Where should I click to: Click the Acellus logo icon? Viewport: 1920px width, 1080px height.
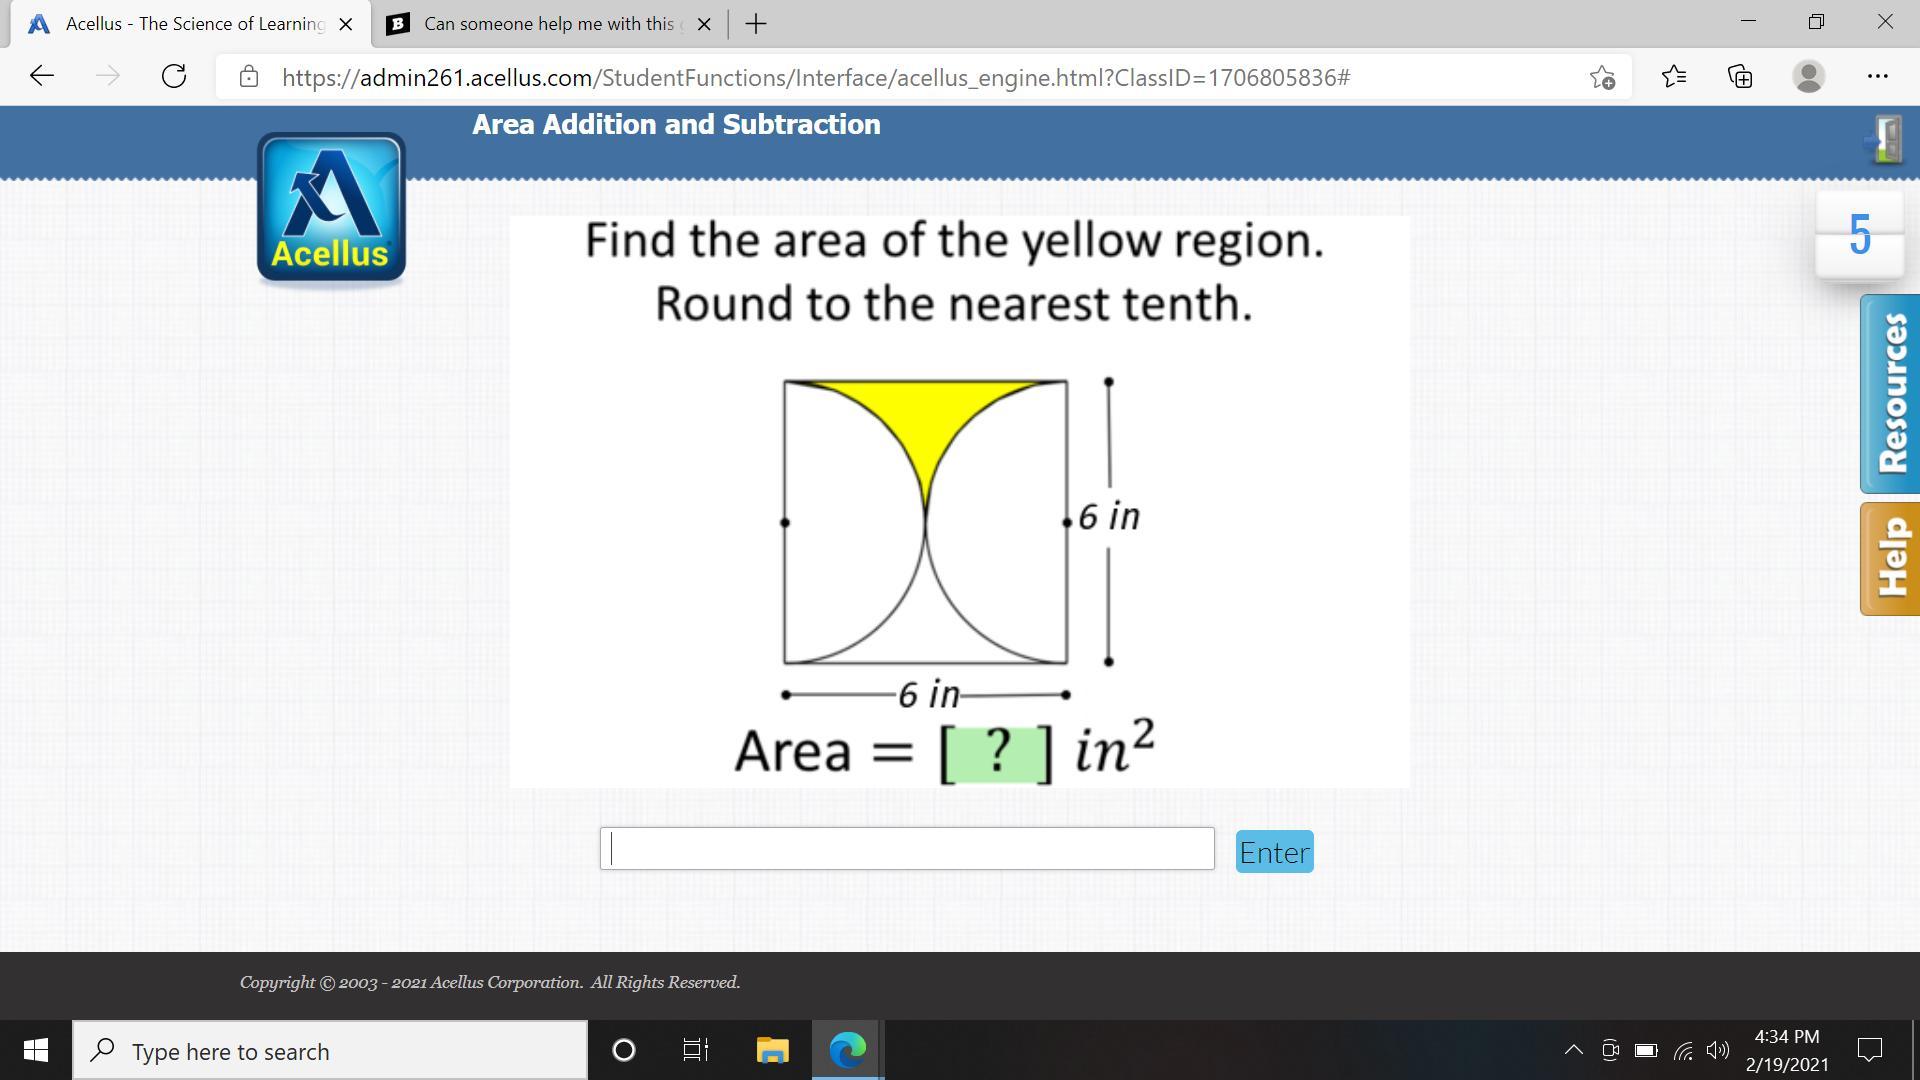(331, 208)
